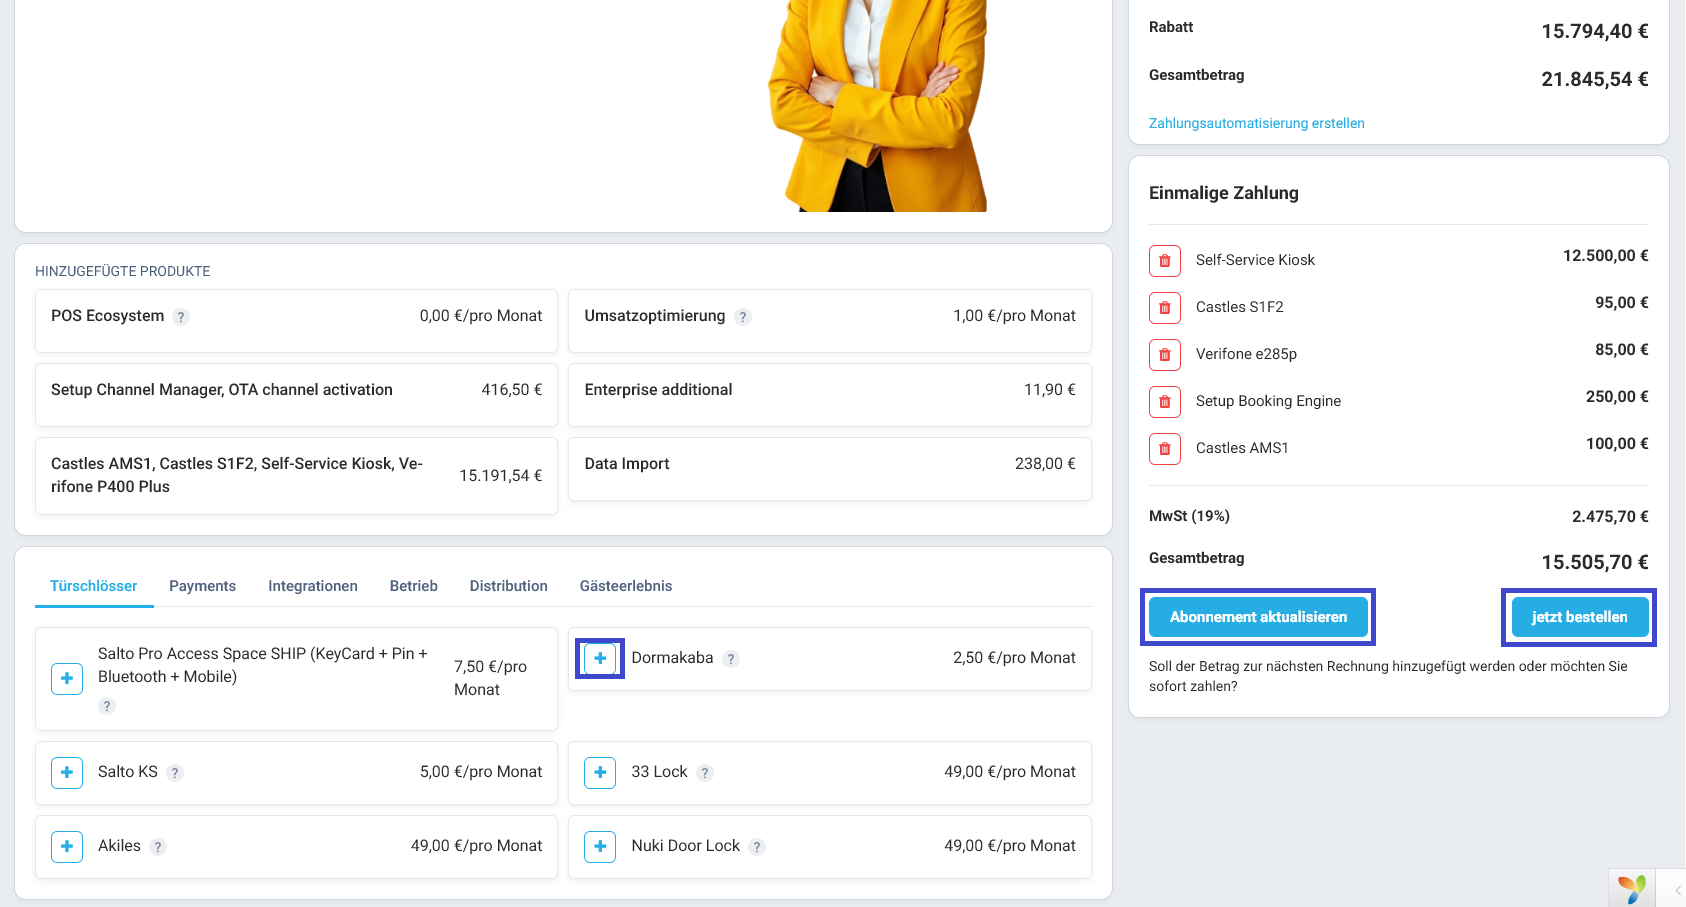
Task: Open Integrationen tab
Action: pos(313,586)
